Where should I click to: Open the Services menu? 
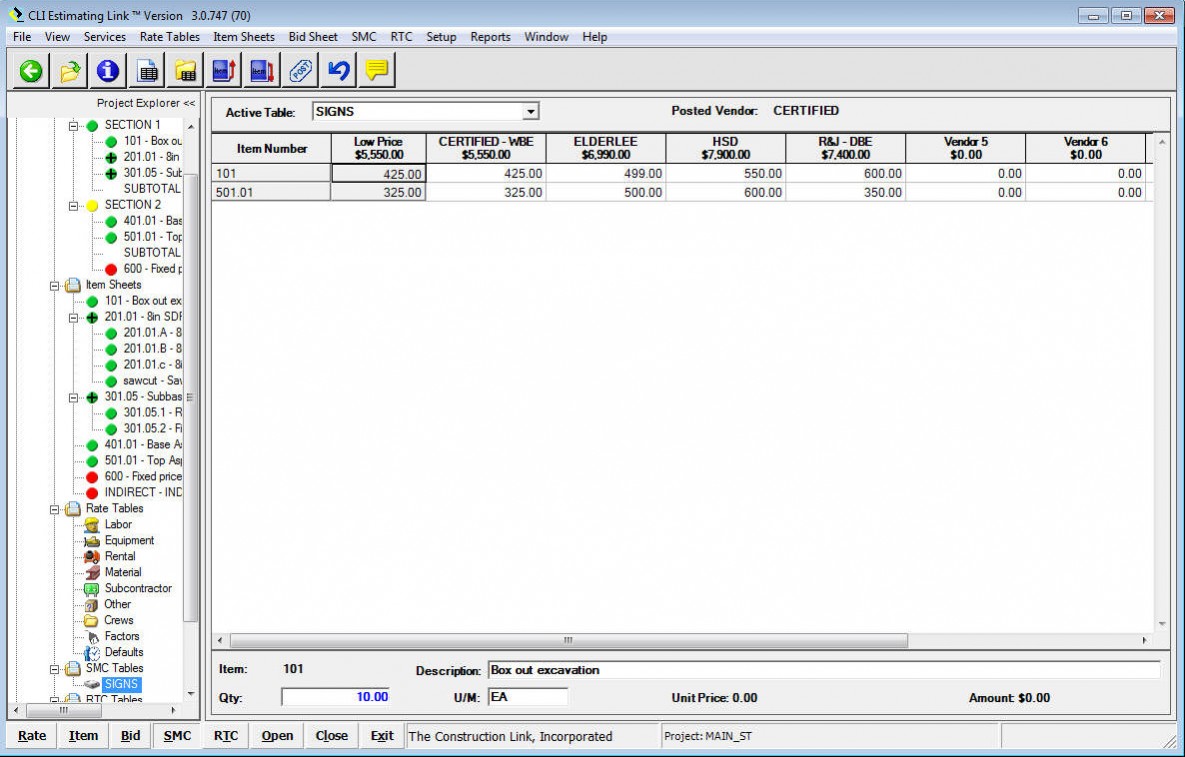[x=104, y=36]
